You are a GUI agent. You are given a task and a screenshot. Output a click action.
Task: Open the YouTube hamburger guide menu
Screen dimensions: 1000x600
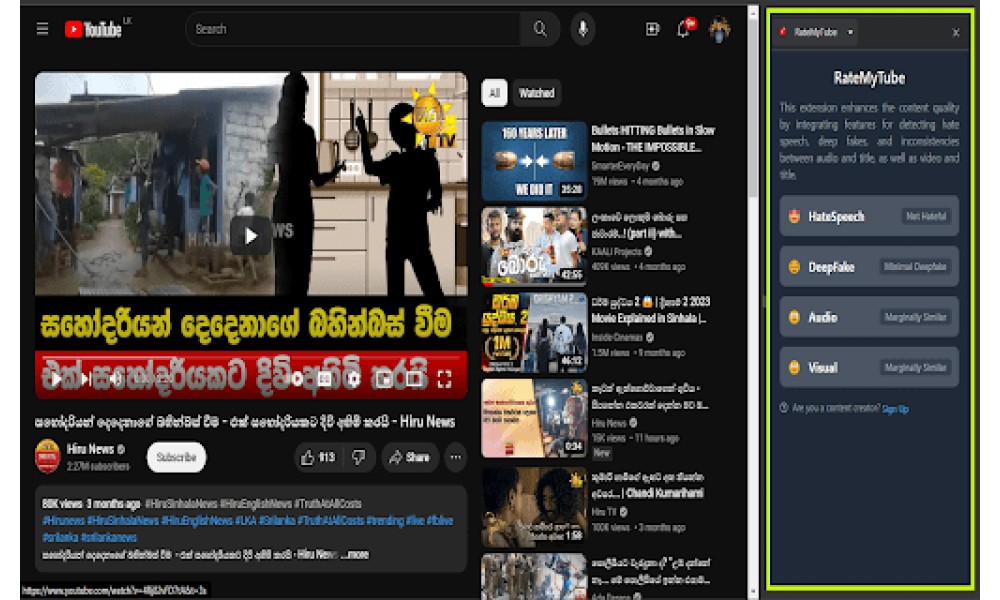pos(42,29)
